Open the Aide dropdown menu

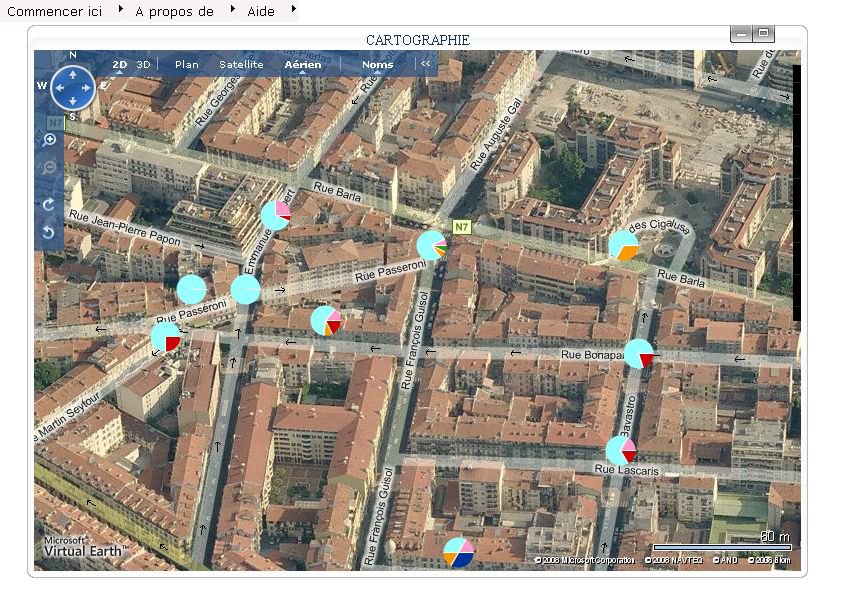click(261, 11)
